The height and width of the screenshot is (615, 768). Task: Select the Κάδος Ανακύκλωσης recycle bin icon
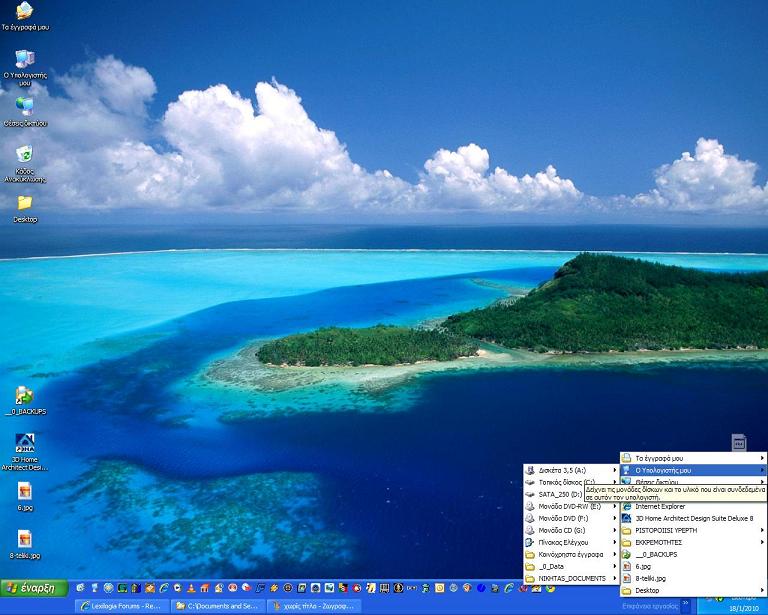click(x=25, y=164)
